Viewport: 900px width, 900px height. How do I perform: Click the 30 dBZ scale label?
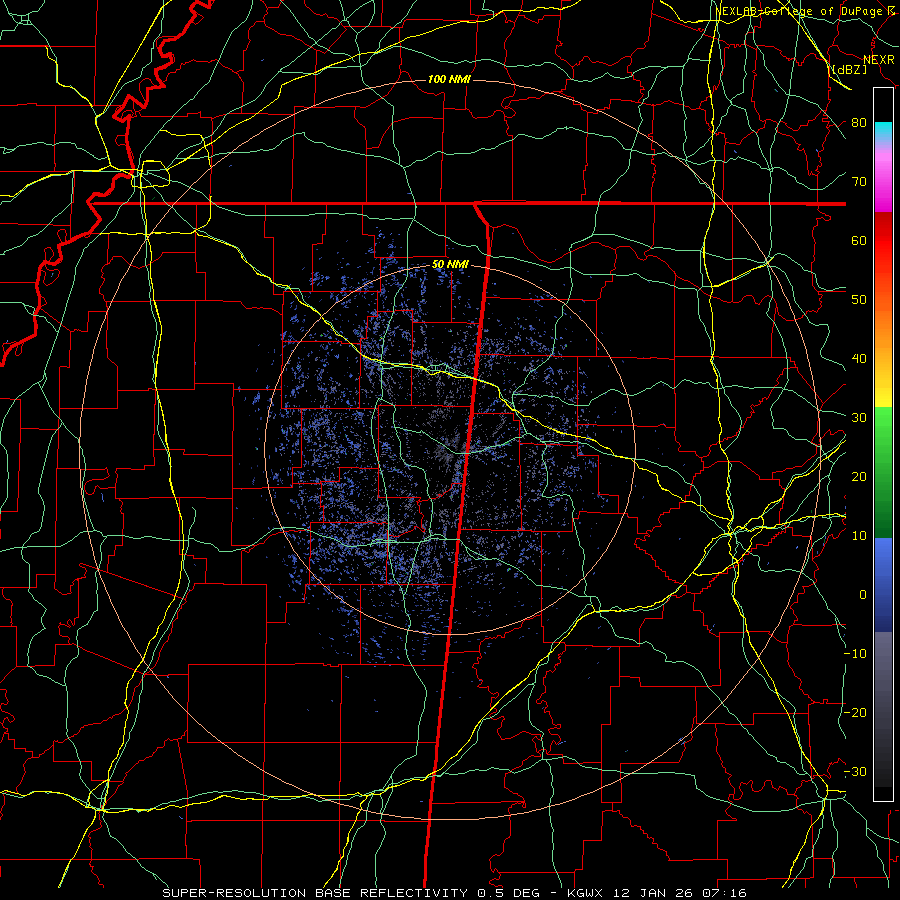click(x=859, y=417)
